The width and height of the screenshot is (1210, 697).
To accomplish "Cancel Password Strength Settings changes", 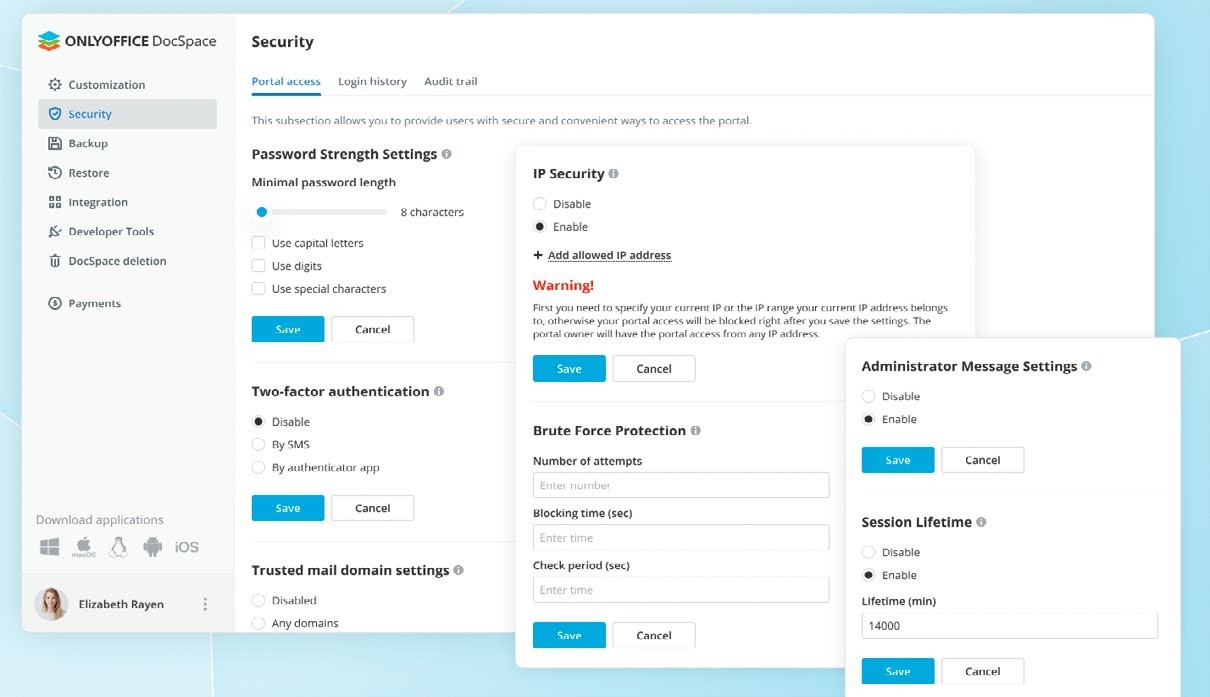I will (373, 329).
